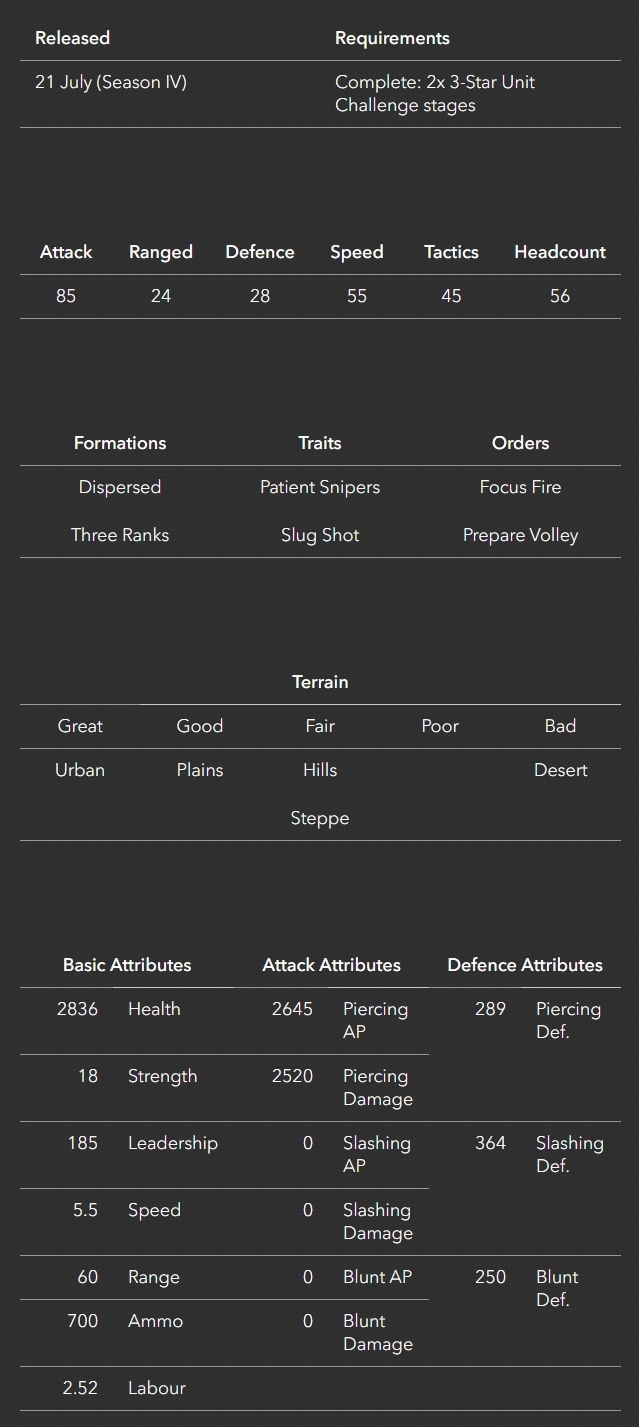
Task: Click the Attack Attributes heading
Action: 331,965
